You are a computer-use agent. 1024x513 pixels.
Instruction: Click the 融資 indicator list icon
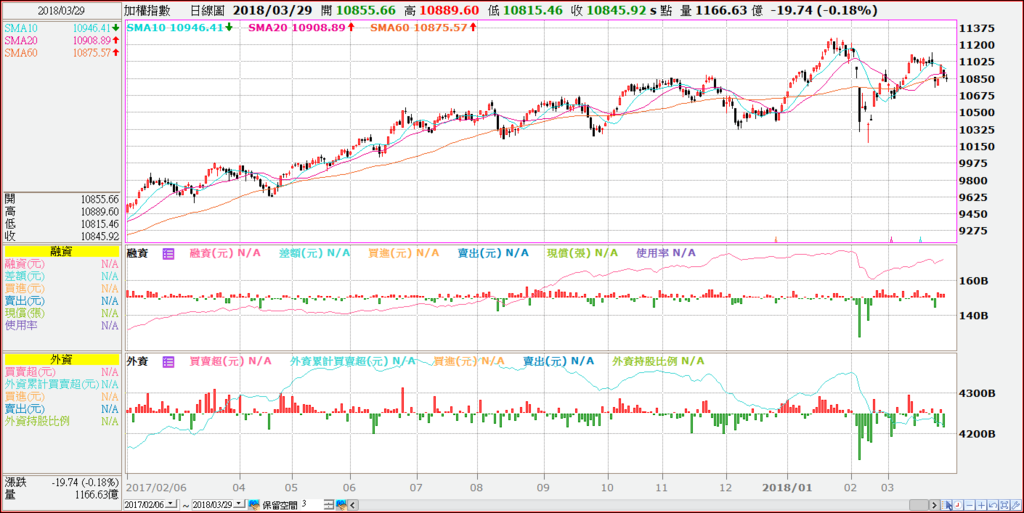168,253
